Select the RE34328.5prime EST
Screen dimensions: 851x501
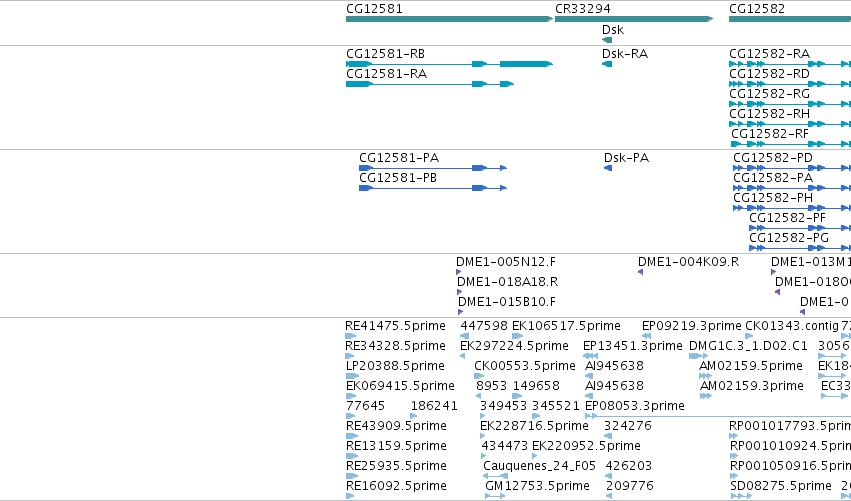tap(395, 346)
